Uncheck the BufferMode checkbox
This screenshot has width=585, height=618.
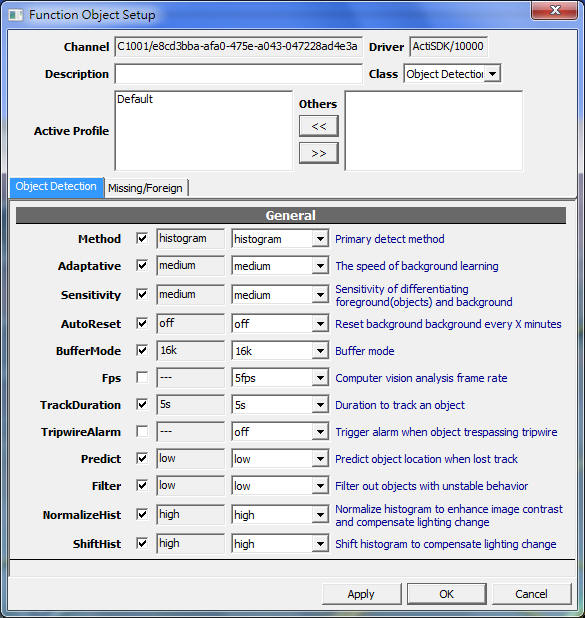[142, 350]
